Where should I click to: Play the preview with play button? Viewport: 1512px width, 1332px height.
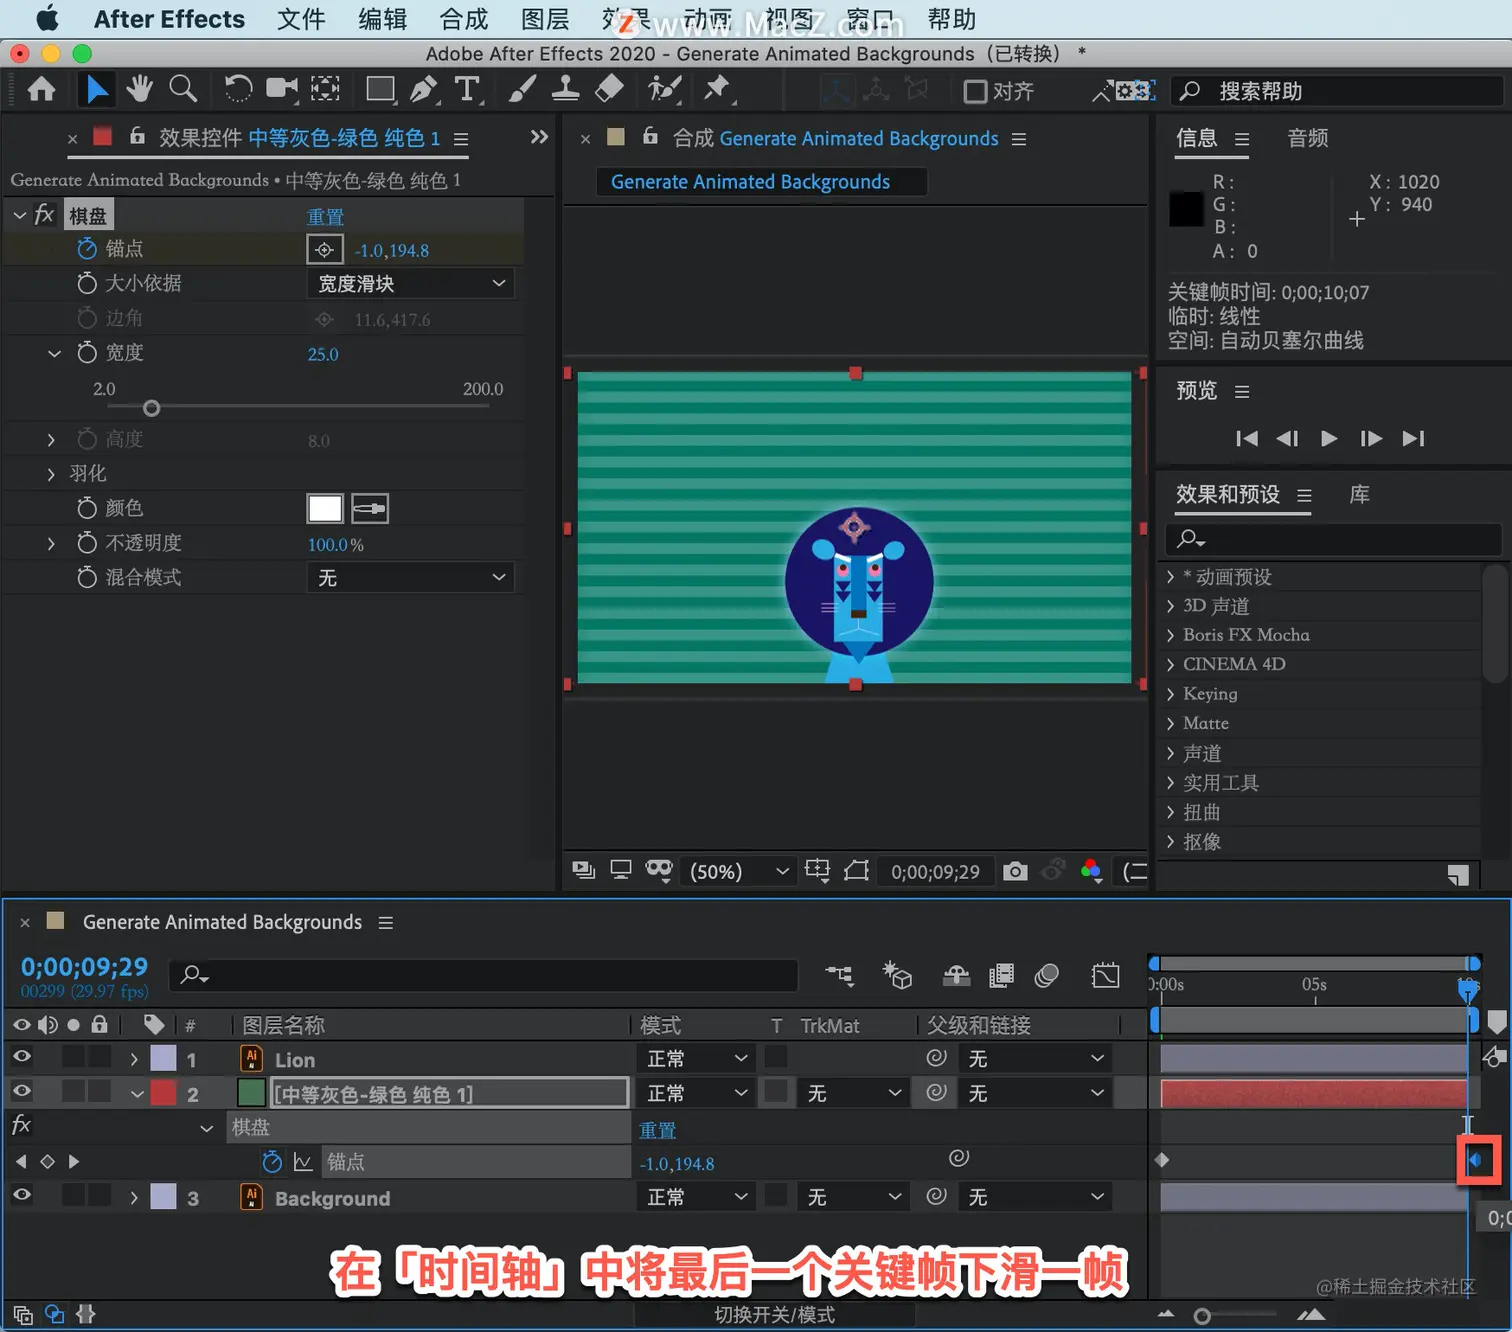[x=1329, y=438]
